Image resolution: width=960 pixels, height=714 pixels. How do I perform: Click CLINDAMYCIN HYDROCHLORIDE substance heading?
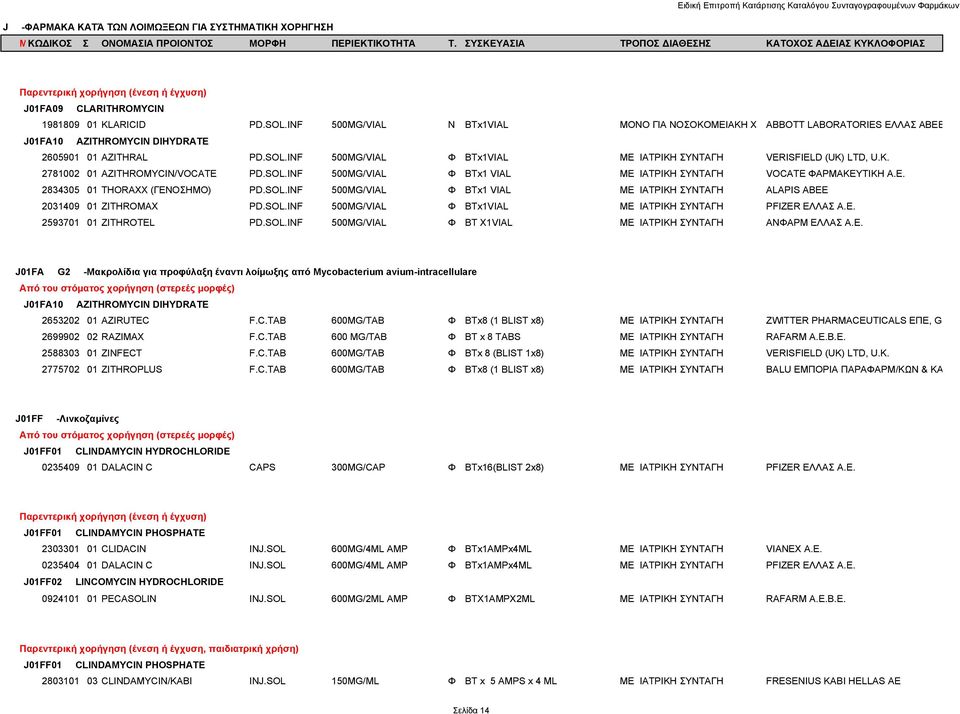(152, 451)
